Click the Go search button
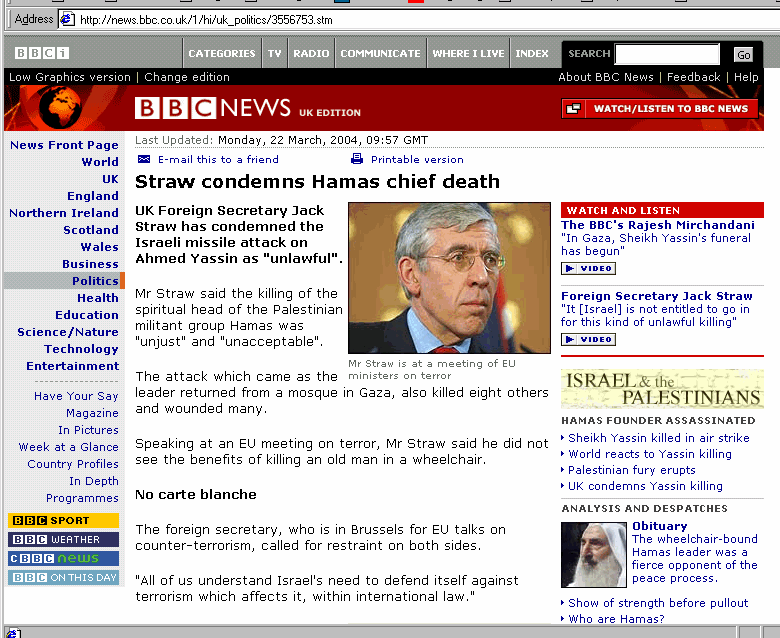The image size is (780, 638). tap(744, 55)
